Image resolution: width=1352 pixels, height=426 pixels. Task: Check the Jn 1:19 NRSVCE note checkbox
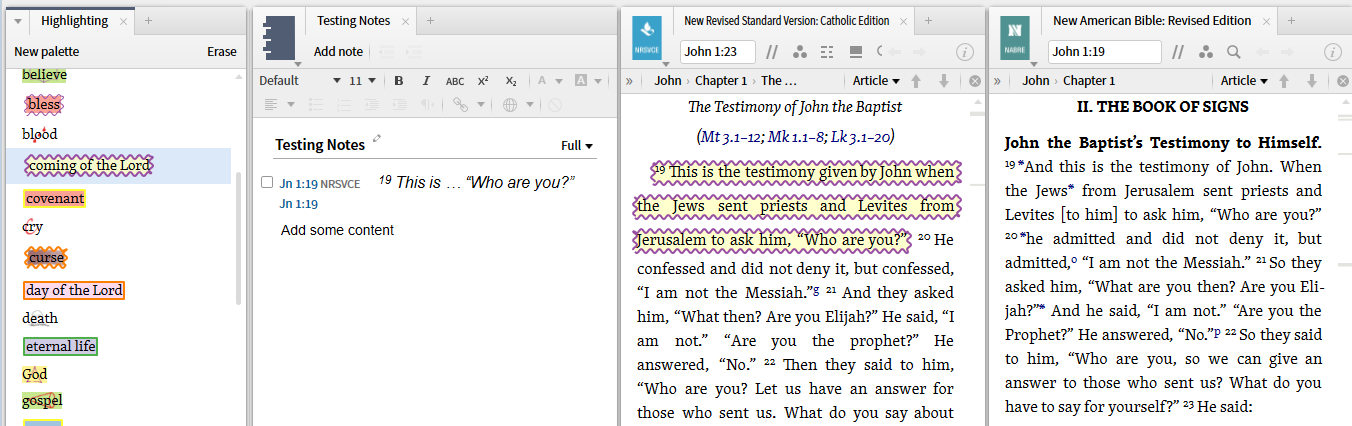tap(267, 182)
